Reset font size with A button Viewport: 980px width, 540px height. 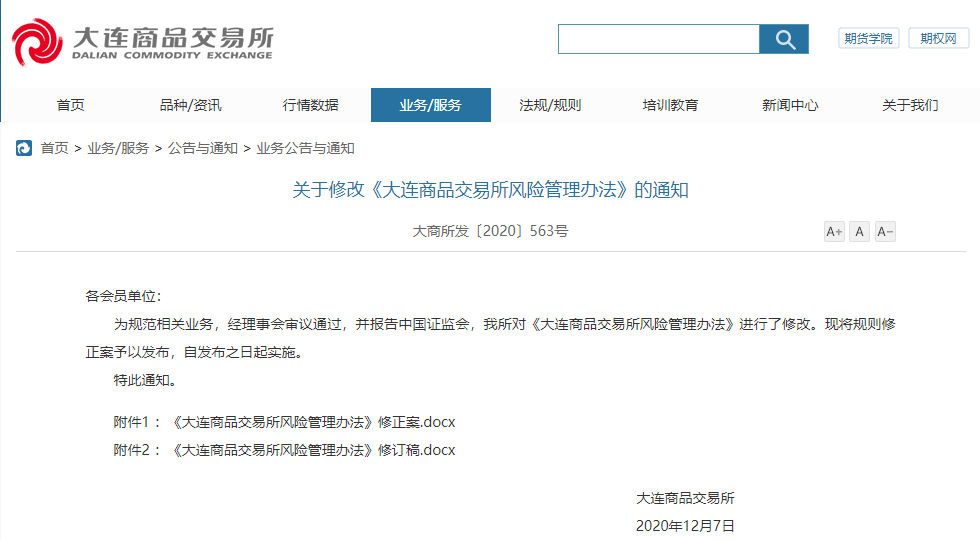(859, 232)
